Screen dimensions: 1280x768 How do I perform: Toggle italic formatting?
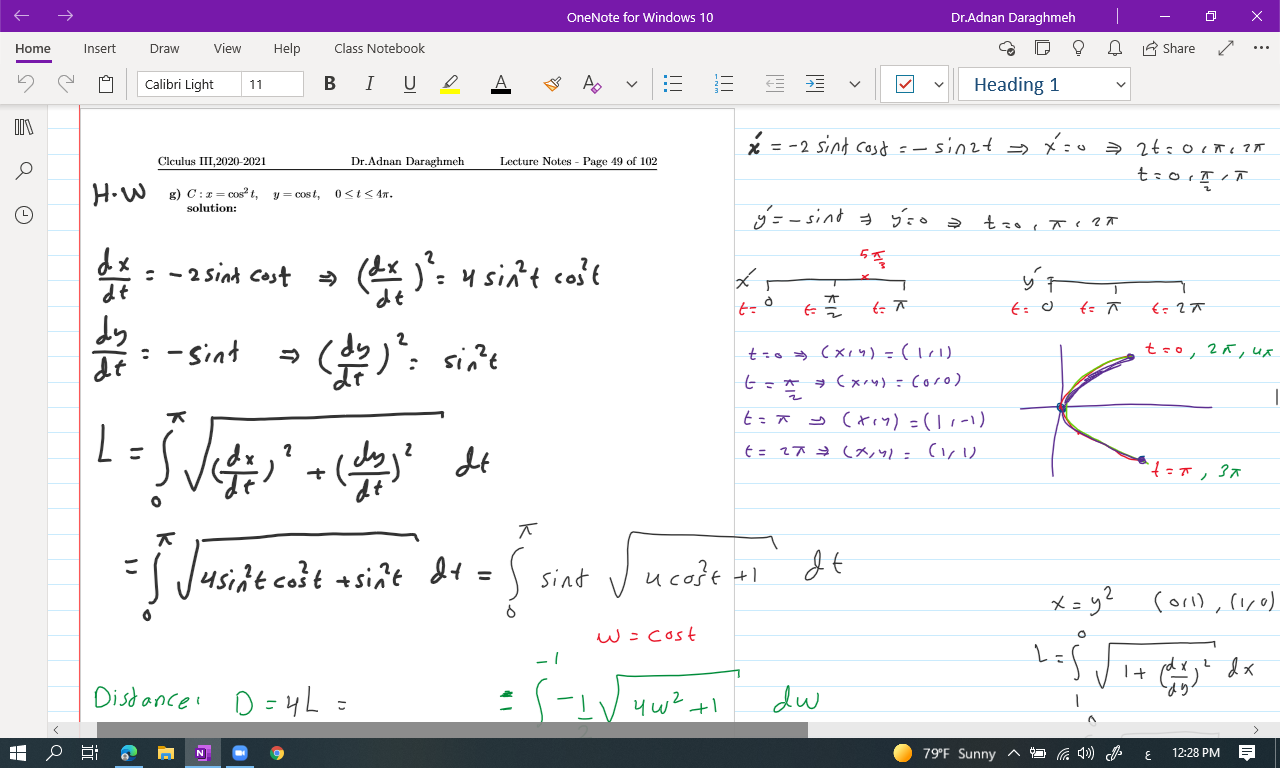coord(370,84)
